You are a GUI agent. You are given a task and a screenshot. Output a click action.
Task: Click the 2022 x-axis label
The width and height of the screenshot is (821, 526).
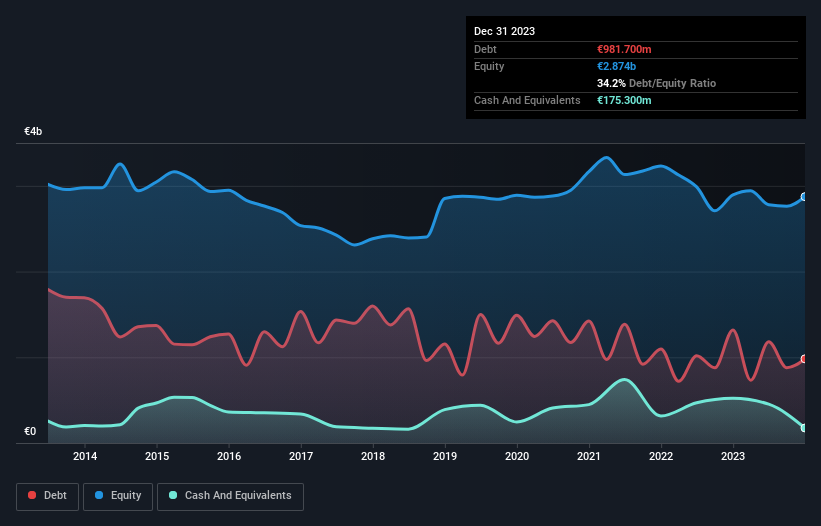[x=661, y=456]
